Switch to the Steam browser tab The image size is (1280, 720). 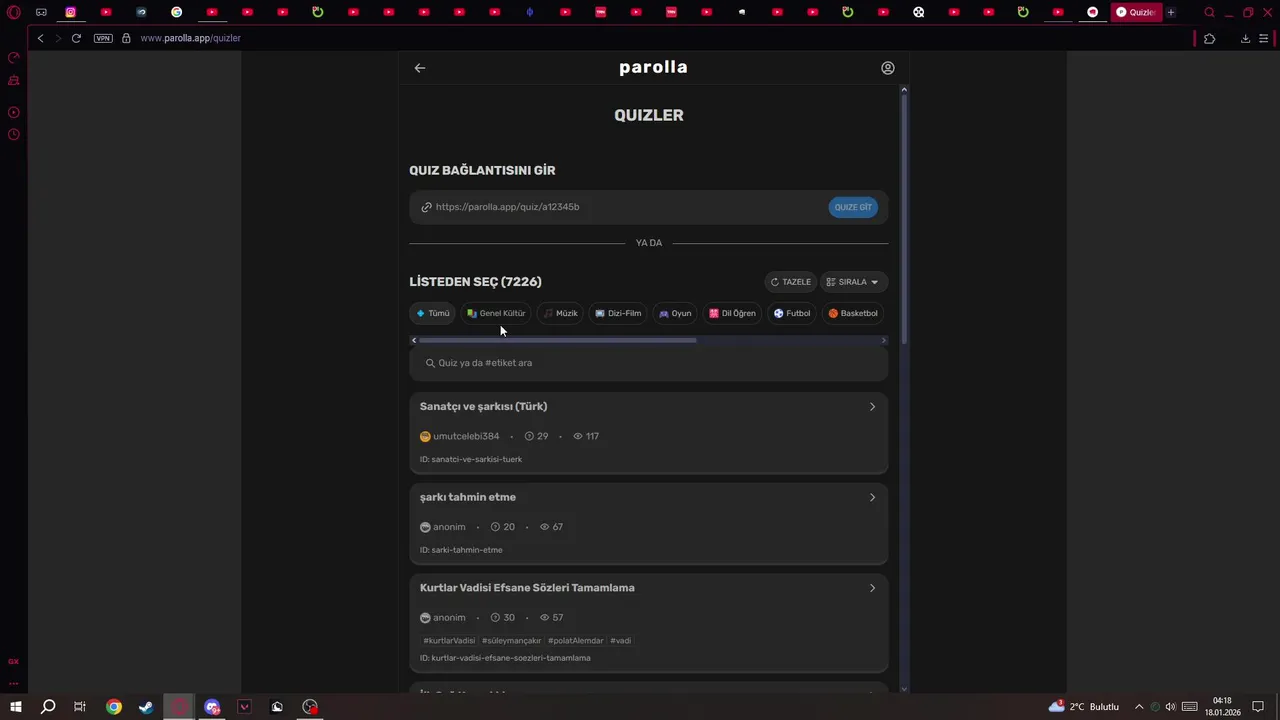coord(141,12)
